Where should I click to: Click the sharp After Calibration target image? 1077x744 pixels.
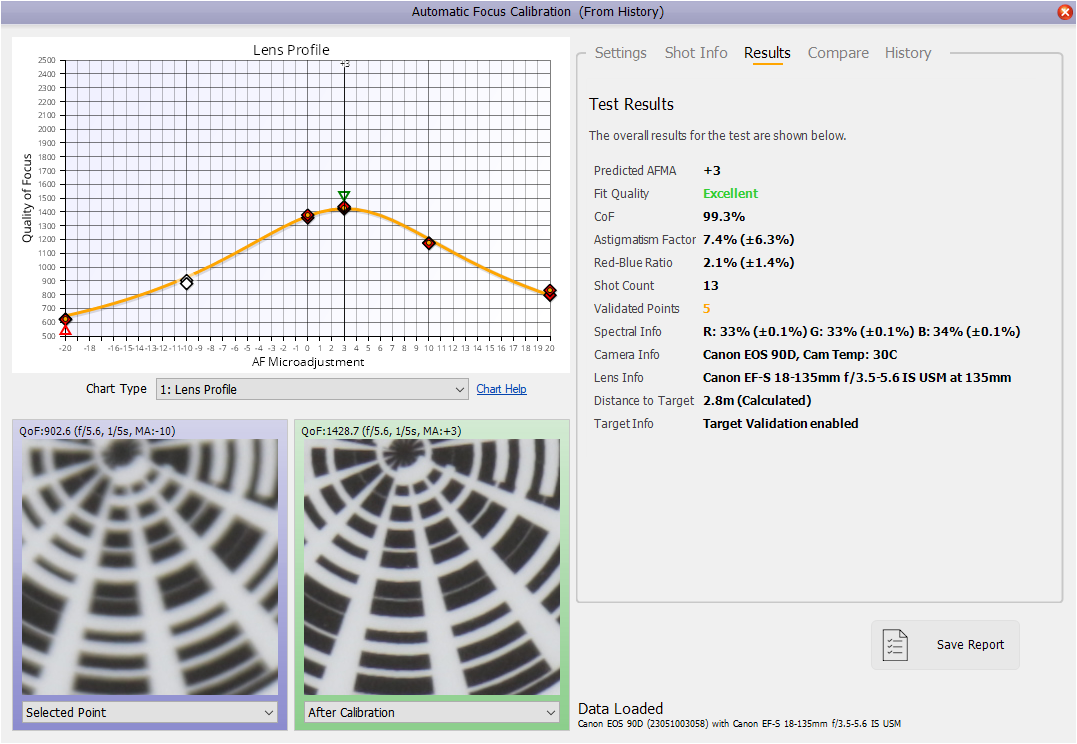point(431,567)
